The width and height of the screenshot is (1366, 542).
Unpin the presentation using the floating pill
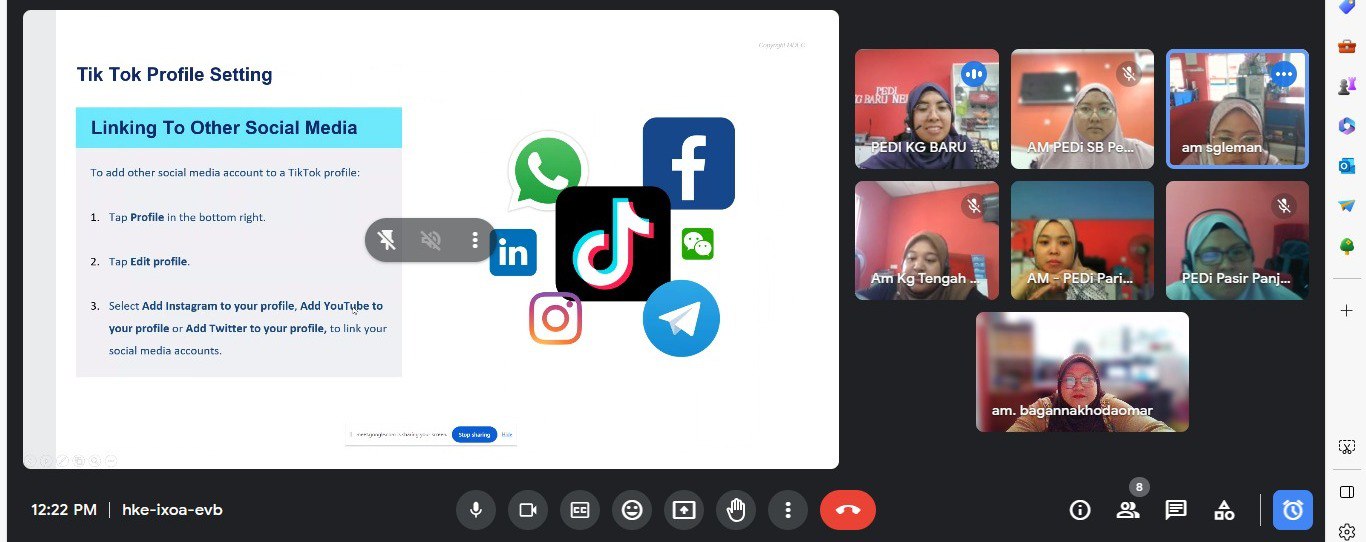[x=387, y=240]
